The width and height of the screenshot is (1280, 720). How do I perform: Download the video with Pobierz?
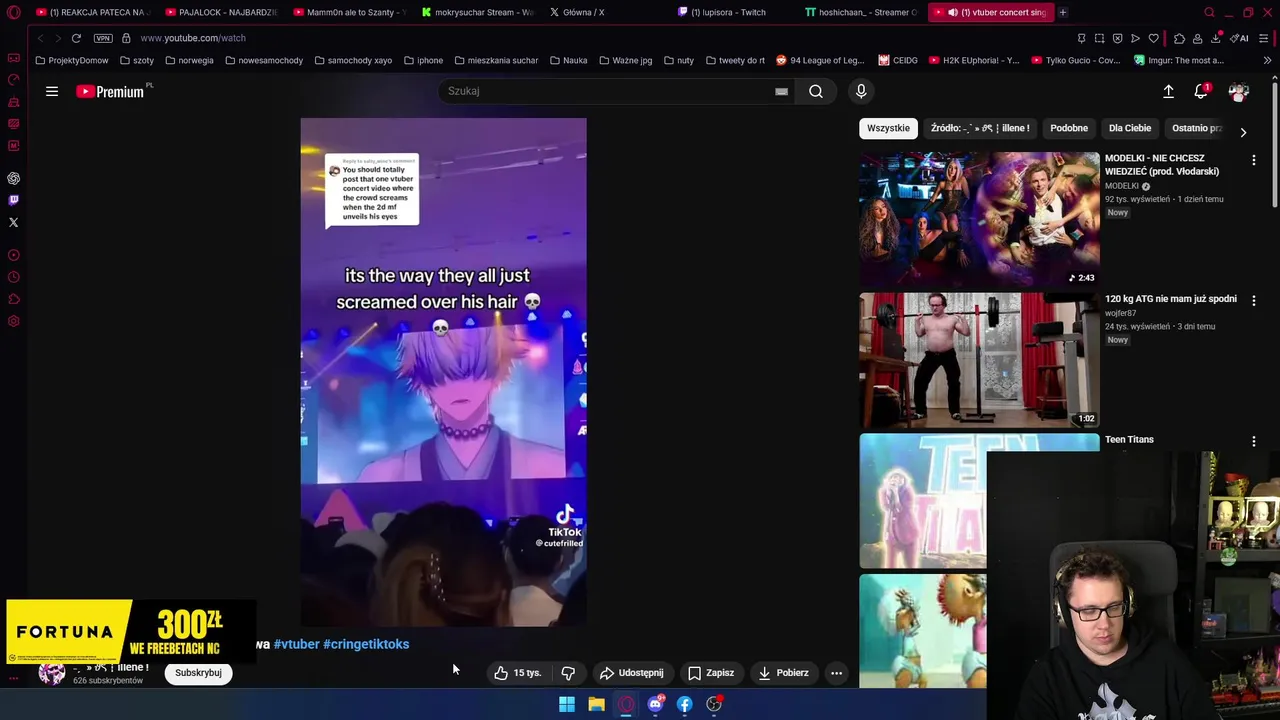pos(783,673)
